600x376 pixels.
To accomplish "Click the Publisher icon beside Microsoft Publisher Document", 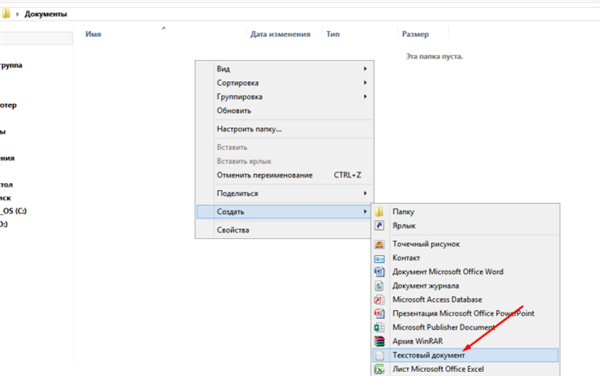I will tap(379, 327).
